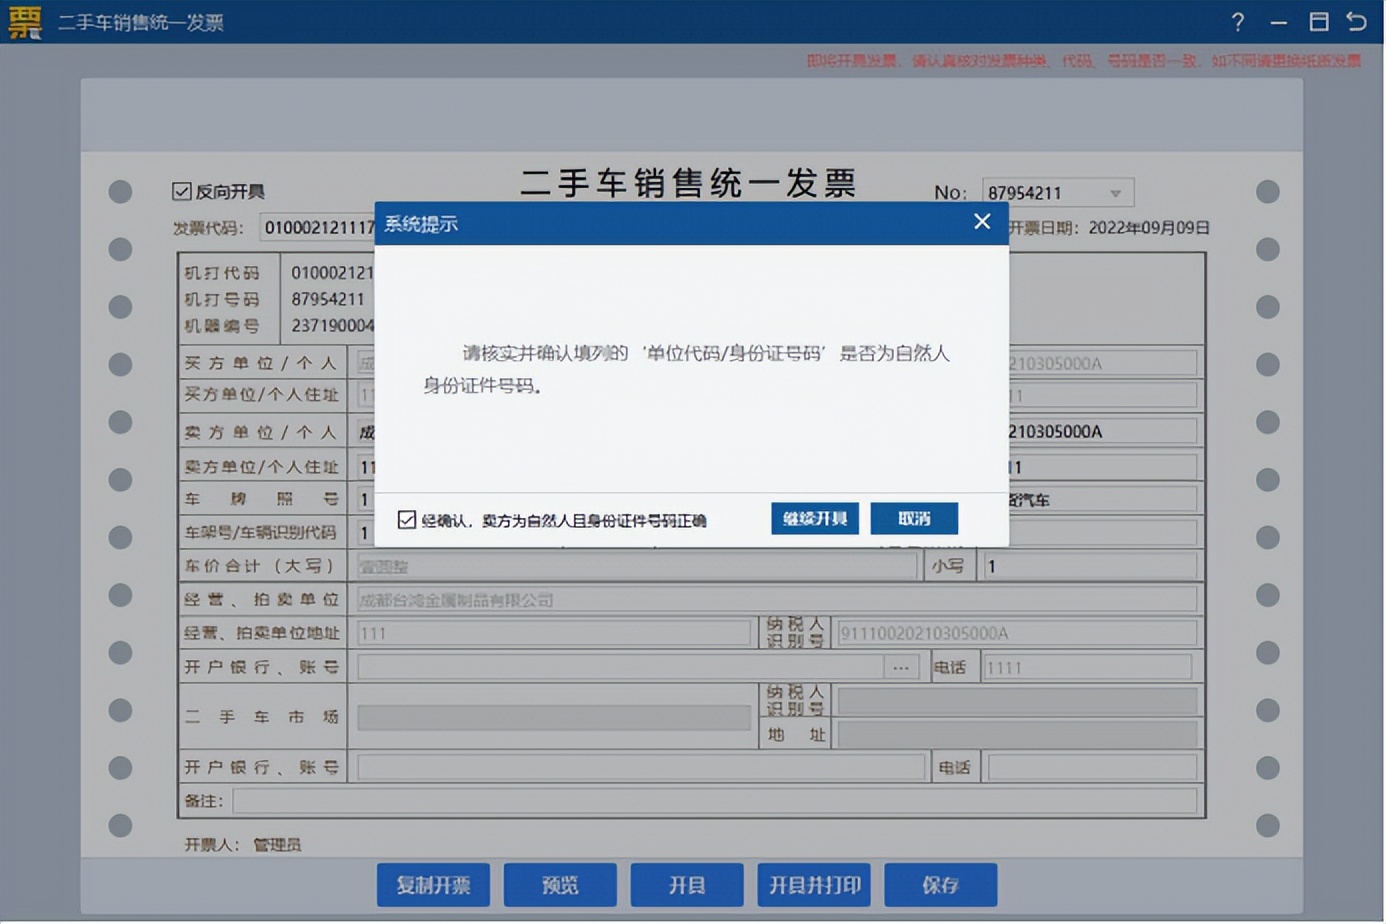The image size is (1386, 924).
Task: Open the bank account lookup ellipsis button
Action: click(x=901, y=666)
